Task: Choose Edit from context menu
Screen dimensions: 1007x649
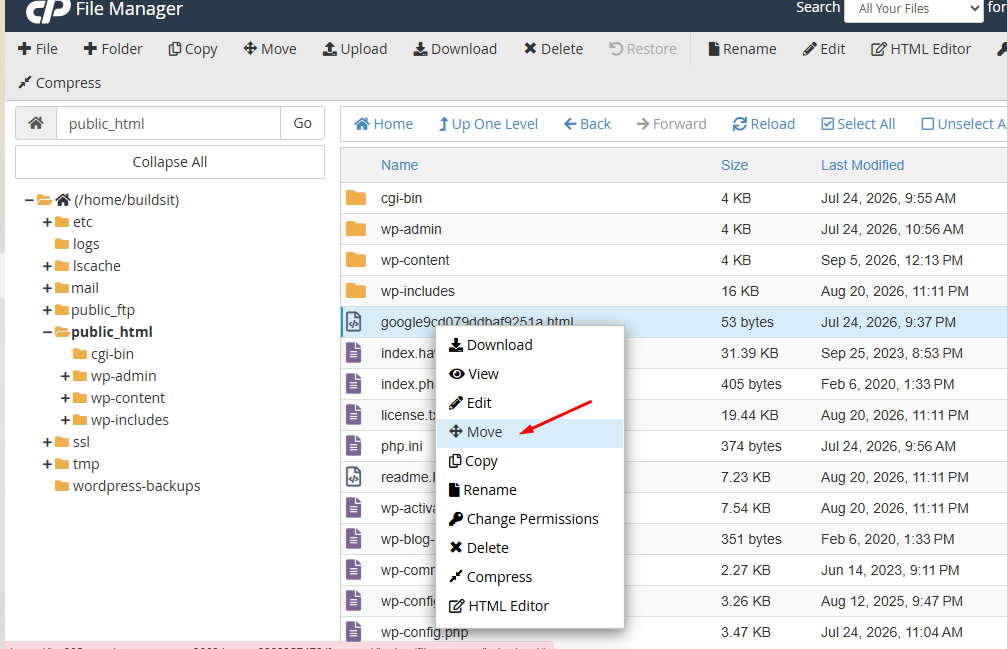Action: [530, 402]
